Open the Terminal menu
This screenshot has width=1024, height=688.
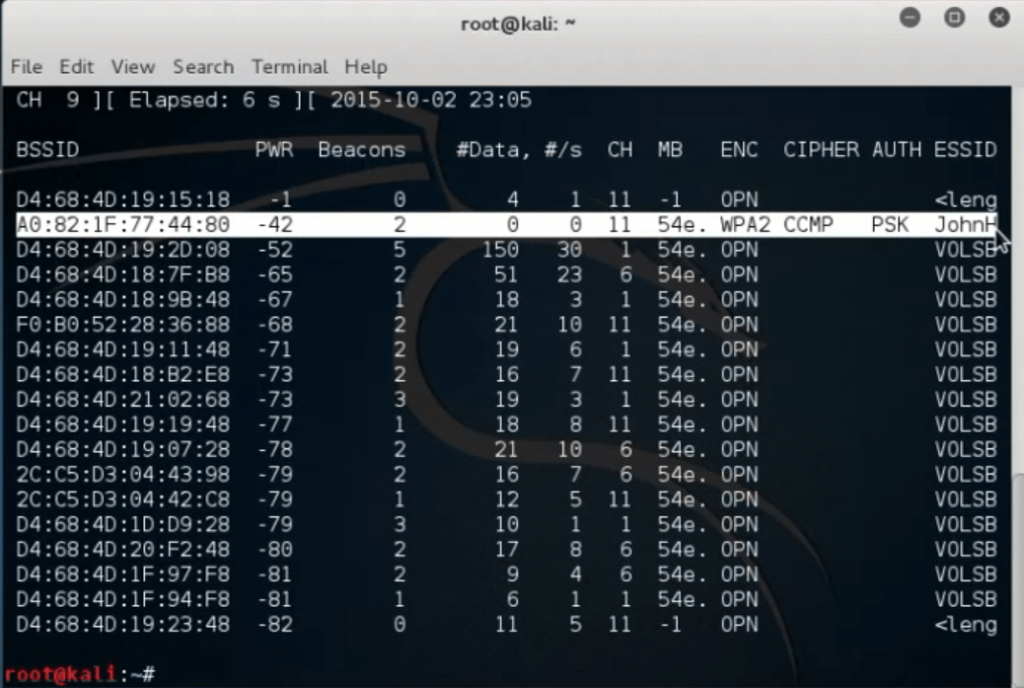pos(289,67)
